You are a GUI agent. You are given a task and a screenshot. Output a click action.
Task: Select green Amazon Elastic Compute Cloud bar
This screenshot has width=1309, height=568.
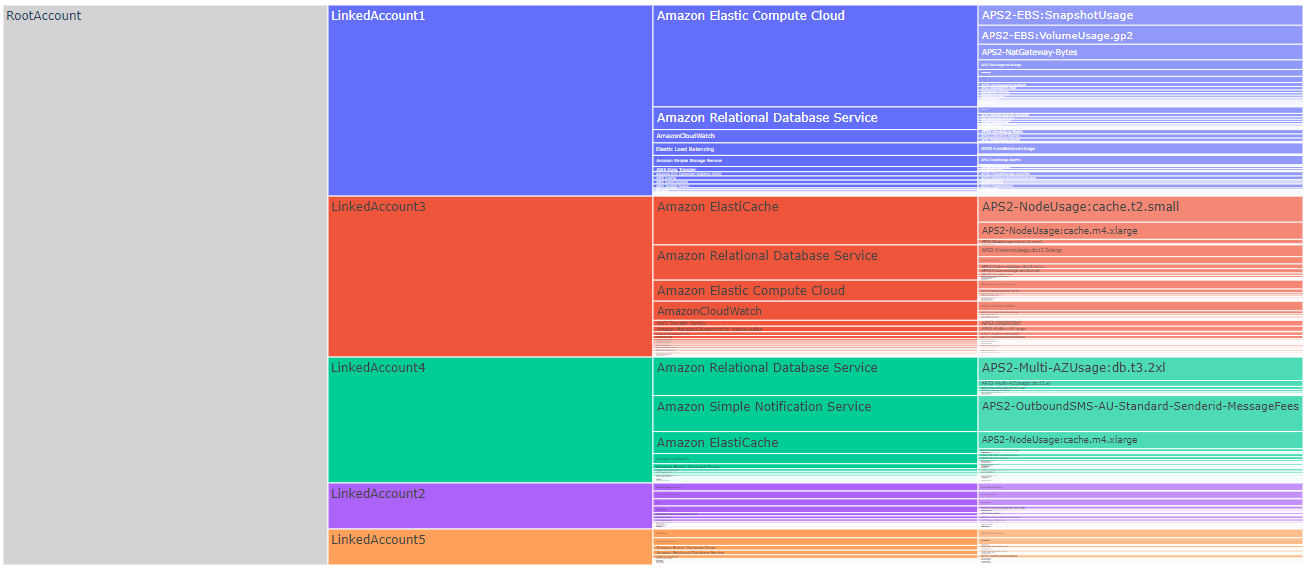click(815, 466)
